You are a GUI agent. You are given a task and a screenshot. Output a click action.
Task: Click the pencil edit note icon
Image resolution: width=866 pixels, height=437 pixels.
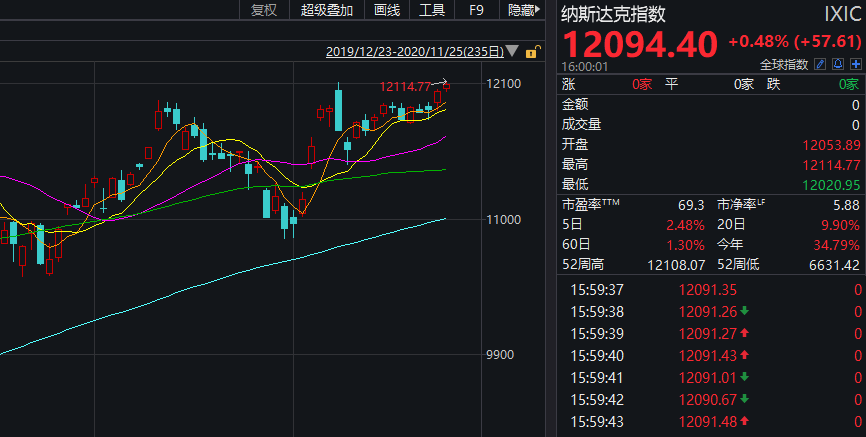pos(820,64)
